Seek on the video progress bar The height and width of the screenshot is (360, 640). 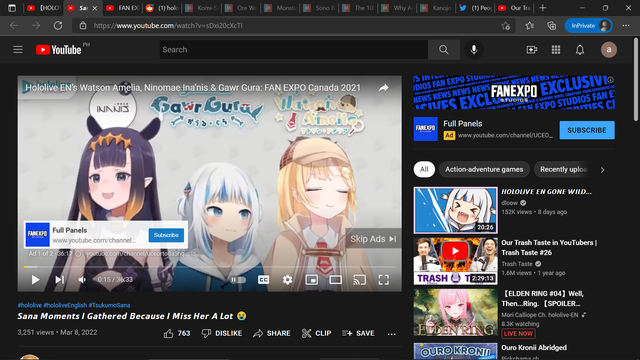tap(209, 267)
